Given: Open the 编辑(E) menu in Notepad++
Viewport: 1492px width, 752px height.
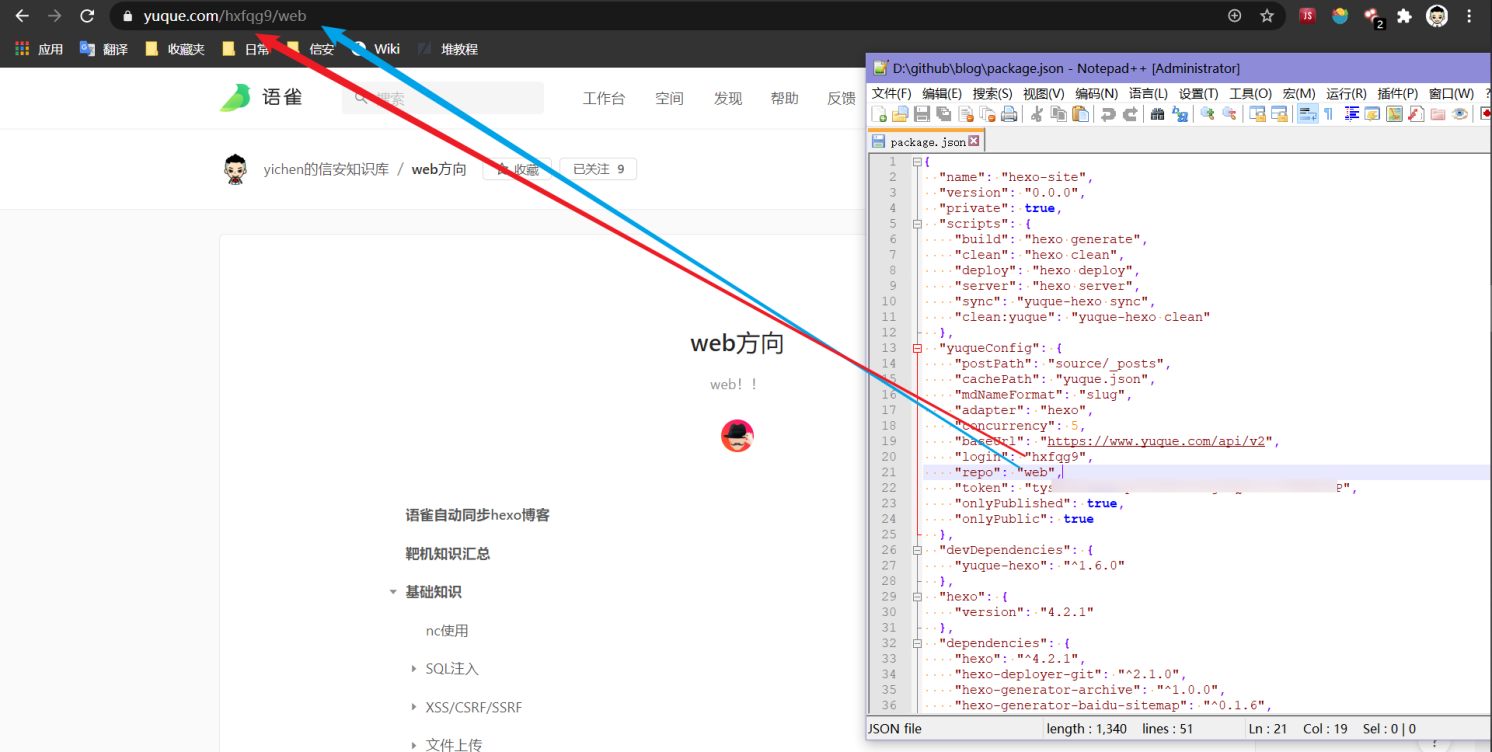Looking at the screenshot, I should coord(941,93).
